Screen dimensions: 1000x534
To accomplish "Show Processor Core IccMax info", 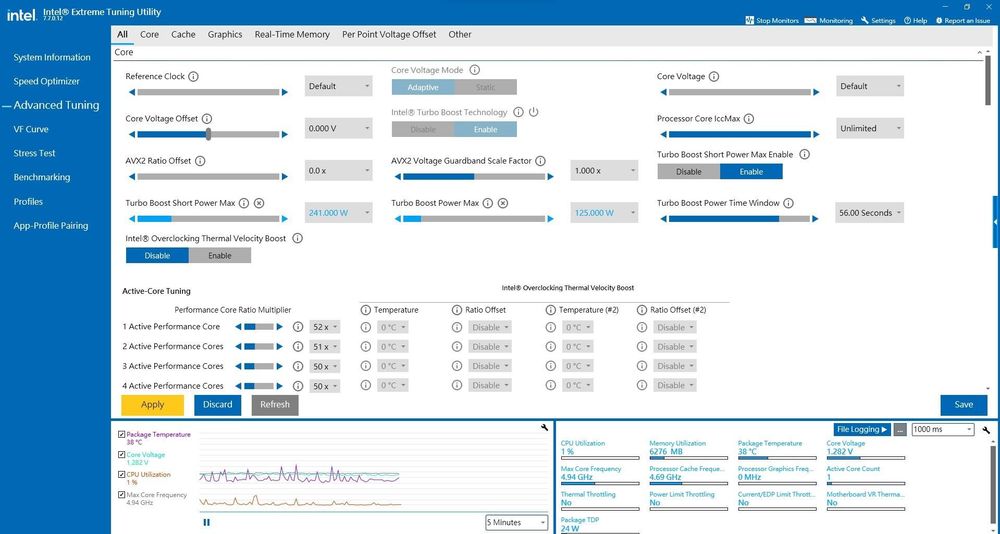I will [749, 119].
